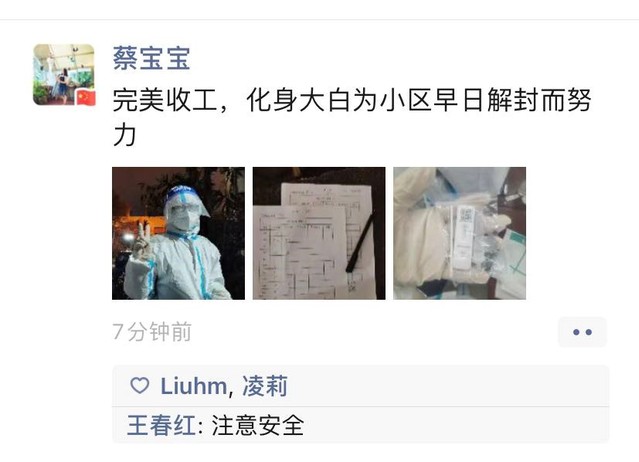
Task: Tap the trailing 力 character of the post
Action: (x=124, y=135)
